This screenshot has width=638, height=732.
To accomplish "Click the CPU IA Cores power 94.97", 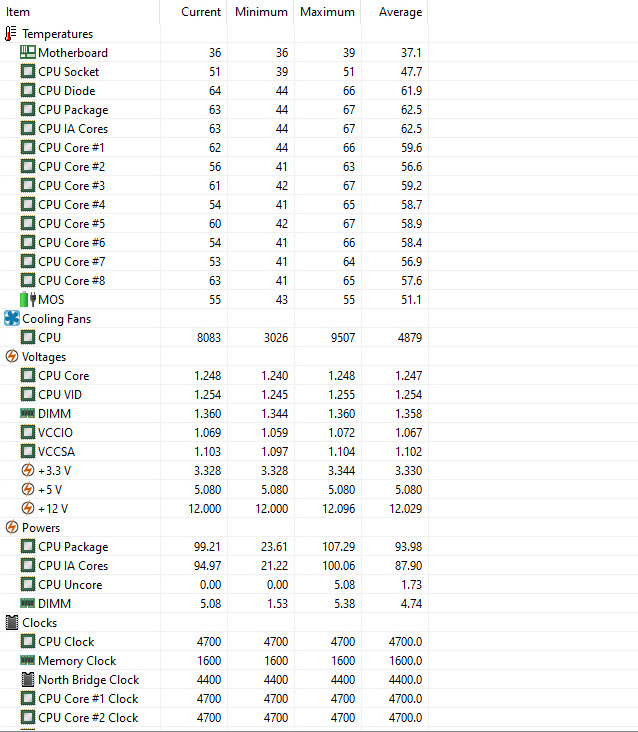I will click(x=207, y=565).
